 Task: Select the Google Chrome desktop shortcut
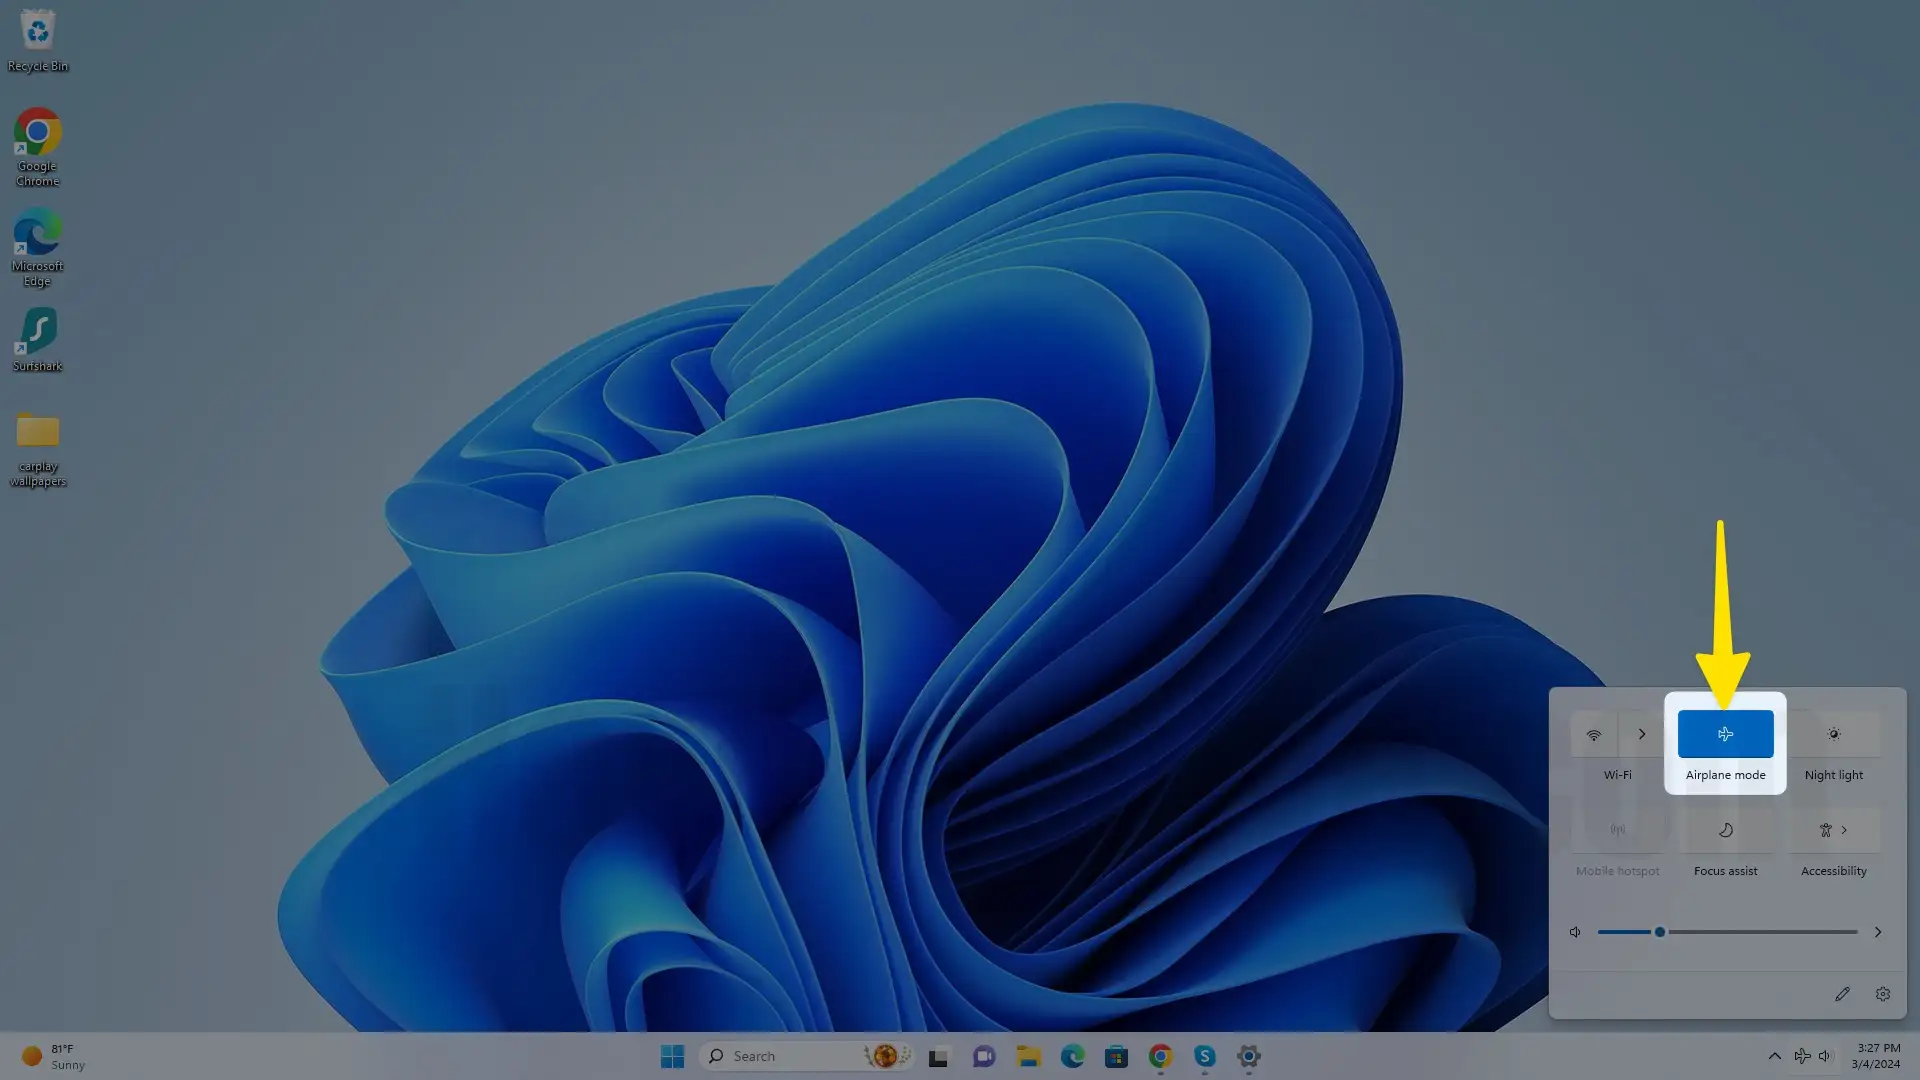(37, 147)
